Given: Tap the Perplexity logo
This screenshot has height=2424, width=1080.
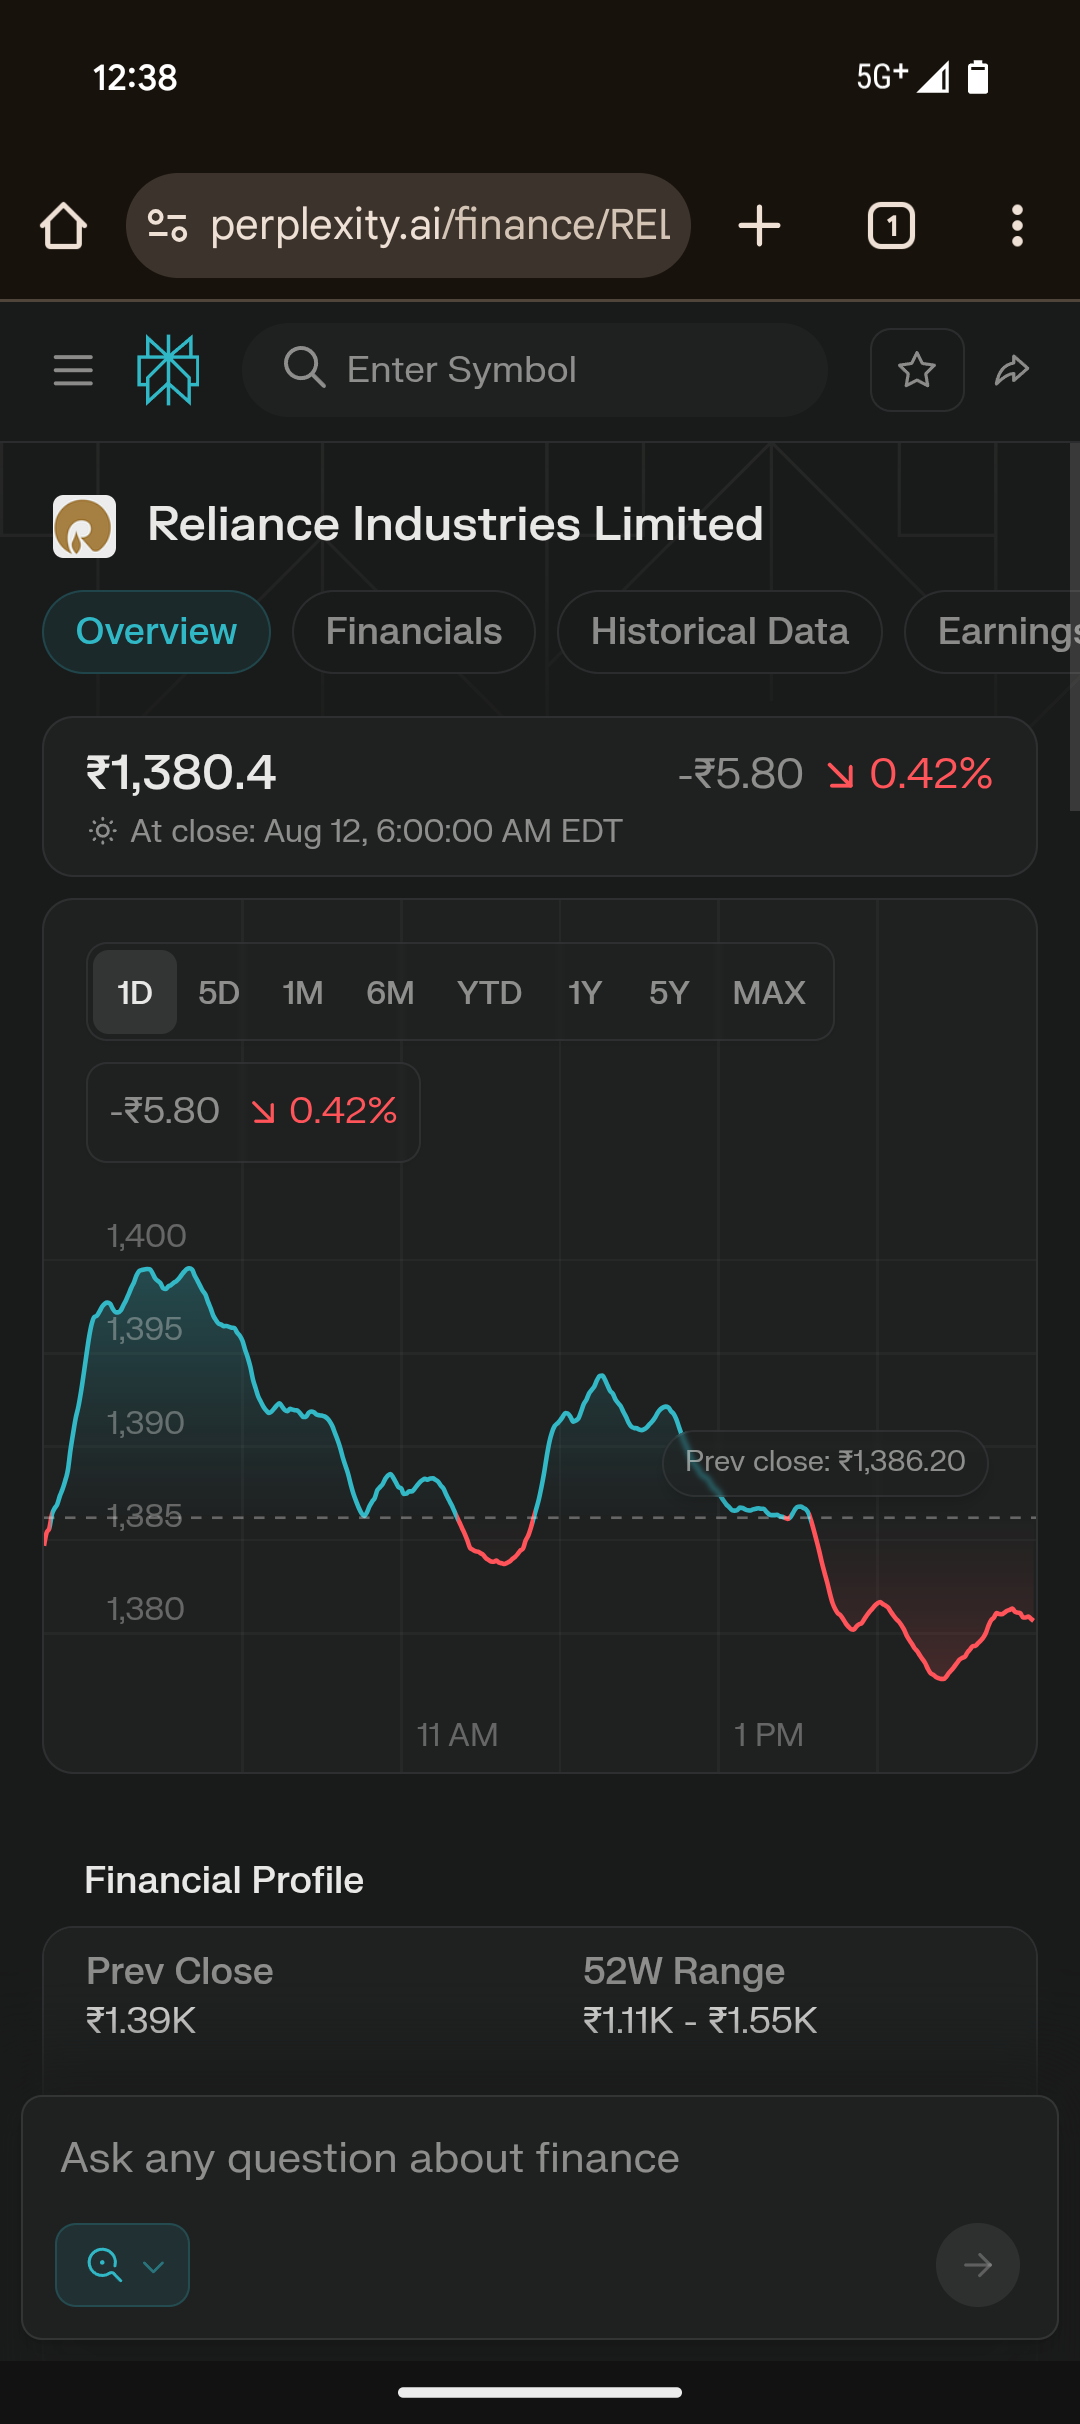Looking at the screenshot, I should click(x=168, y=370).
